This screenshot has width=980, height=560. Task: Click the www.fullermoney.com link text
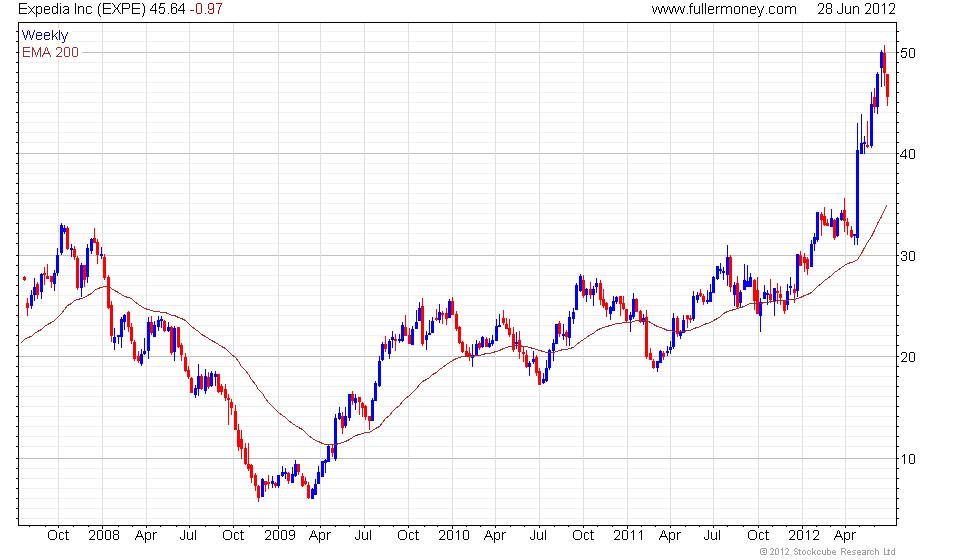coord(724,9)
